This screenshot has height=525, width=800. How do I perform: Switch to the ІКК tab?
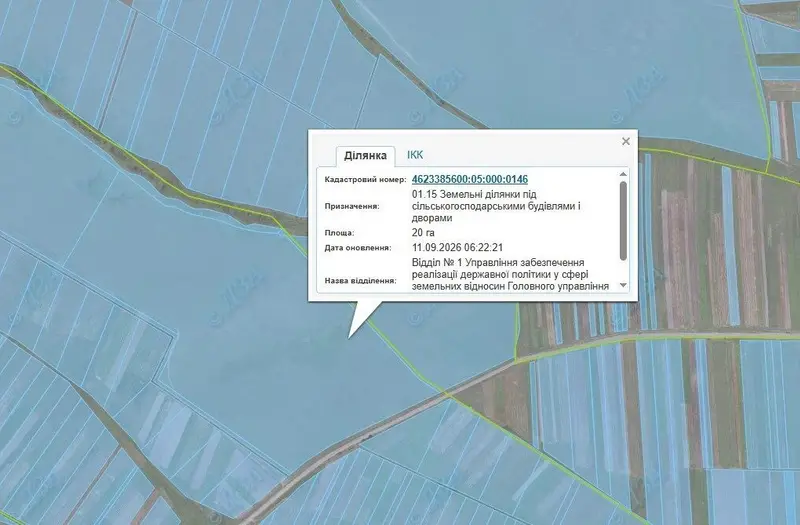coord(415,155)
